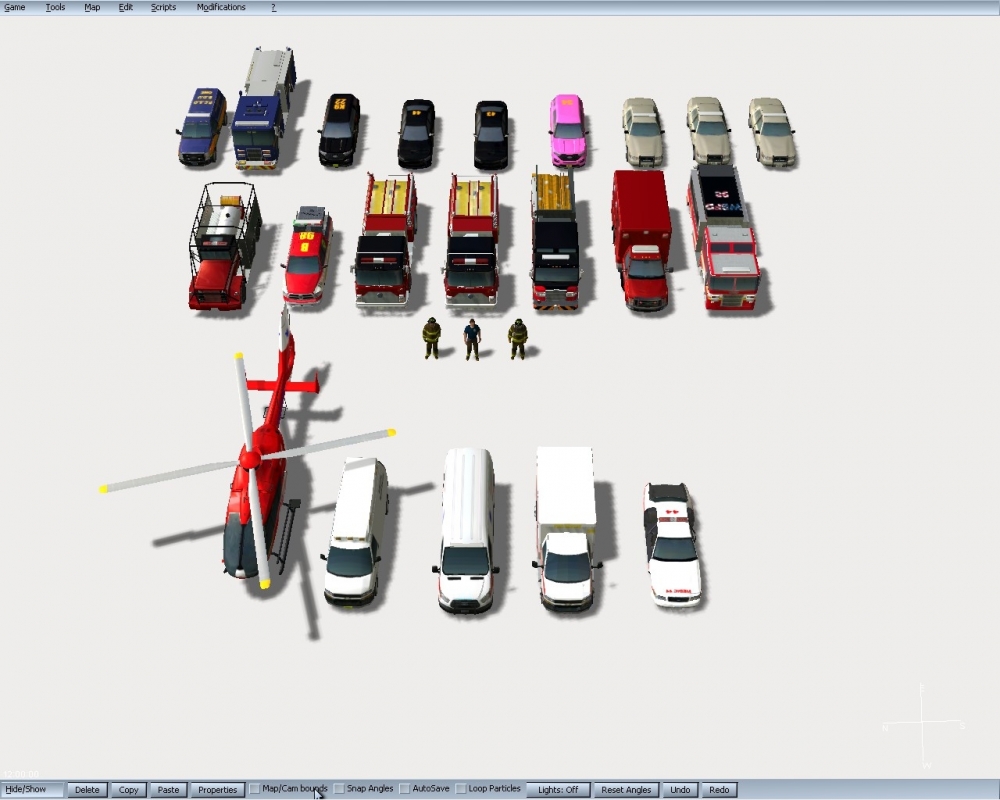Click Reset Angles
The width and height of the screenshot is (1000, 800).
tap(626, 790)
